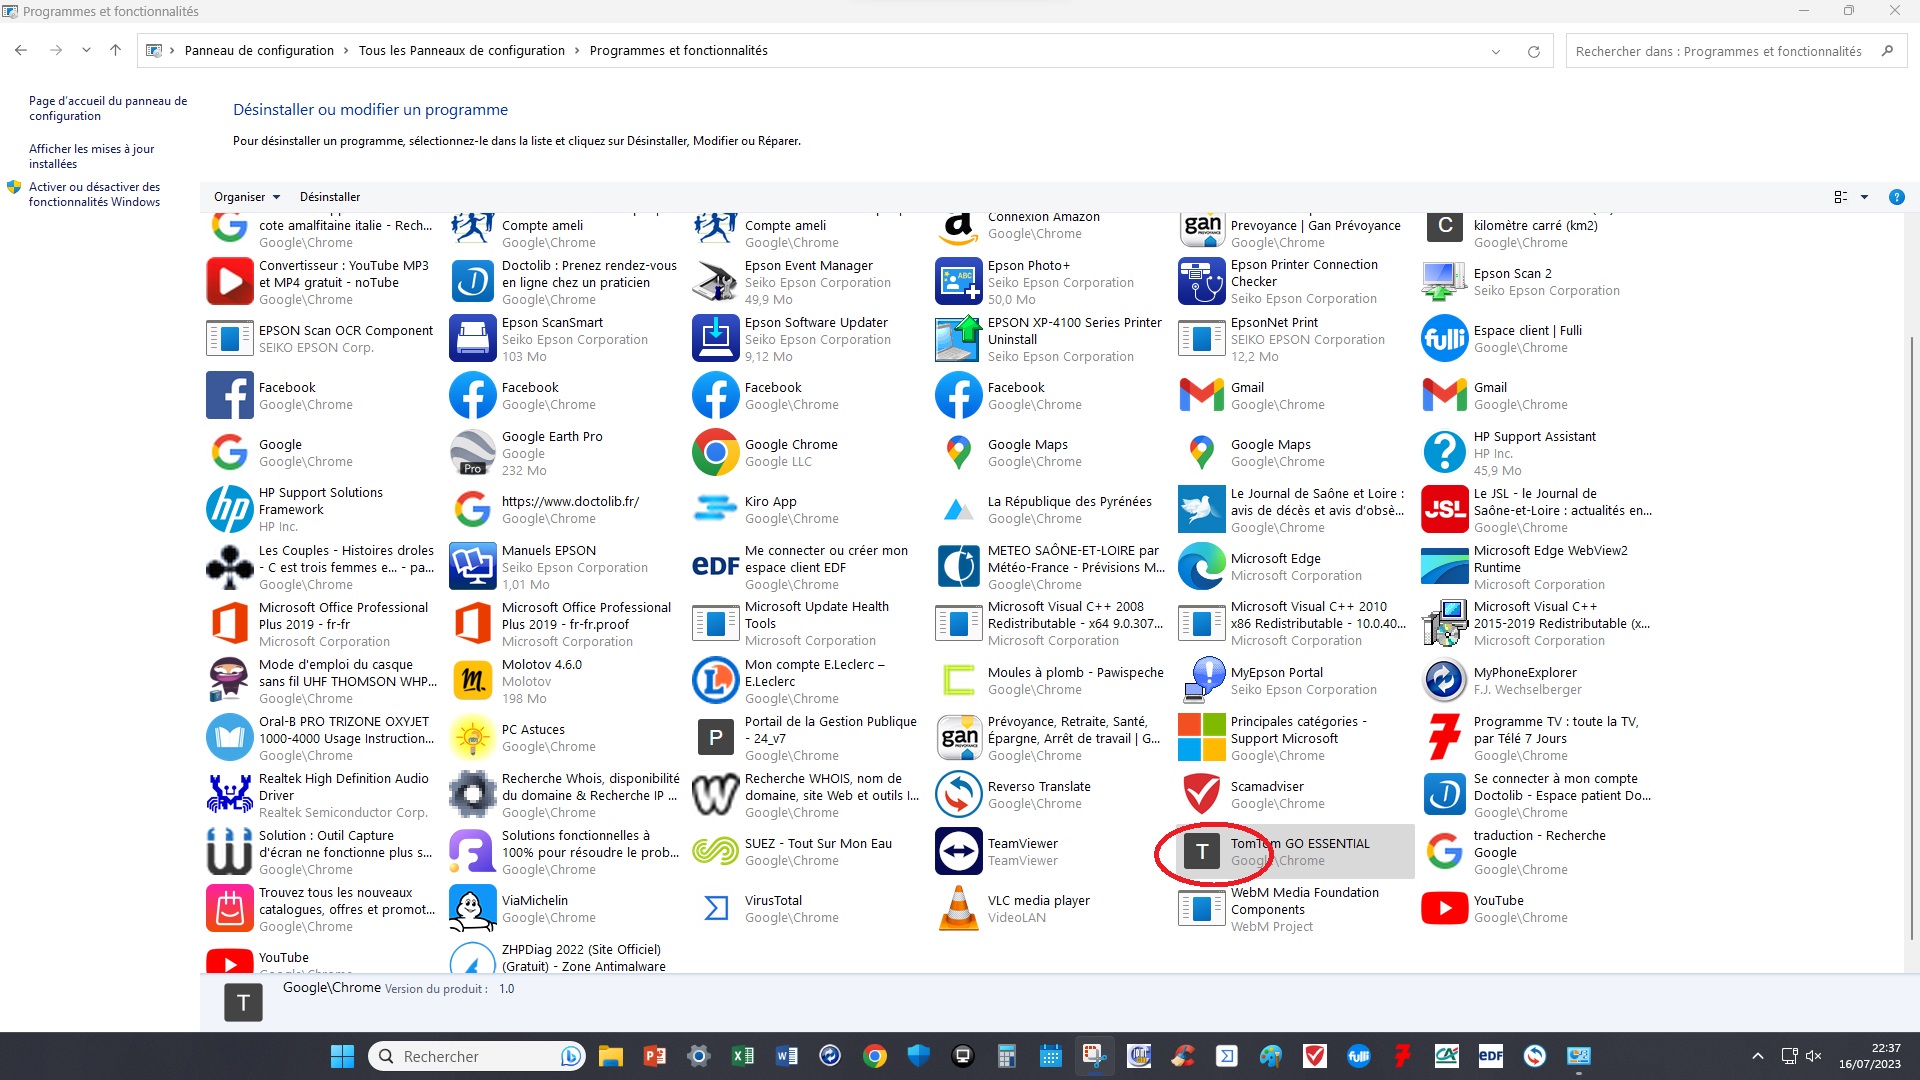Select the Microsoft Edge WebView2 Runtime icon
This screenshot has width=1920, height=1080.
(1445, 567)
